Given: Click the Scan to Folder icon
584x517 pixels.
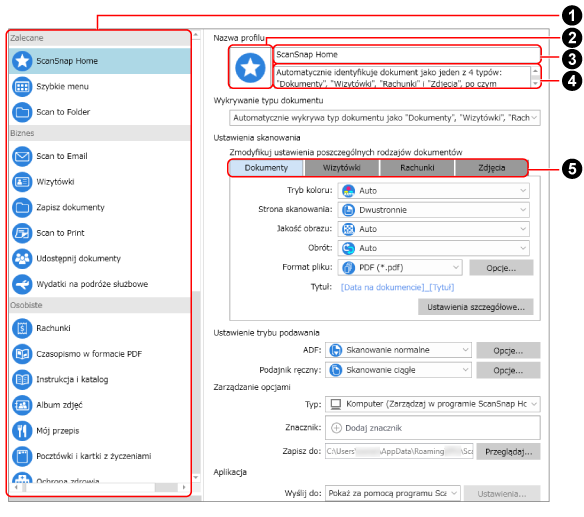Looking at the screenshot, I should point(22,112).
